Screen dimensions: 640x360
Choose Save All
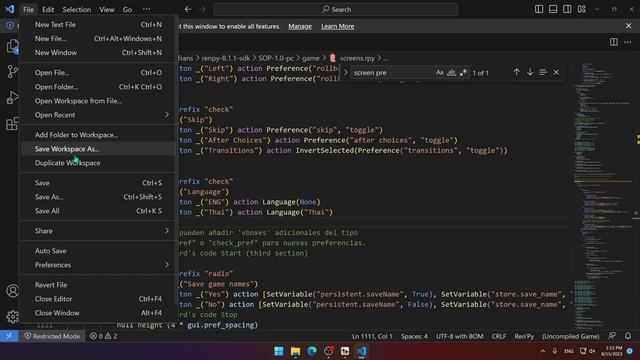pos(98,211)
